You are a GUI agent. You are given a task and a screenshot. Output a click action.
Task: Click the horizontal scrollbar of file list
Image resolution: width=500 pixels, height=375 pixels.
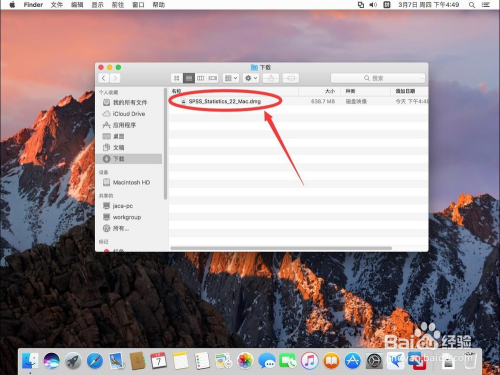(281, 248)
